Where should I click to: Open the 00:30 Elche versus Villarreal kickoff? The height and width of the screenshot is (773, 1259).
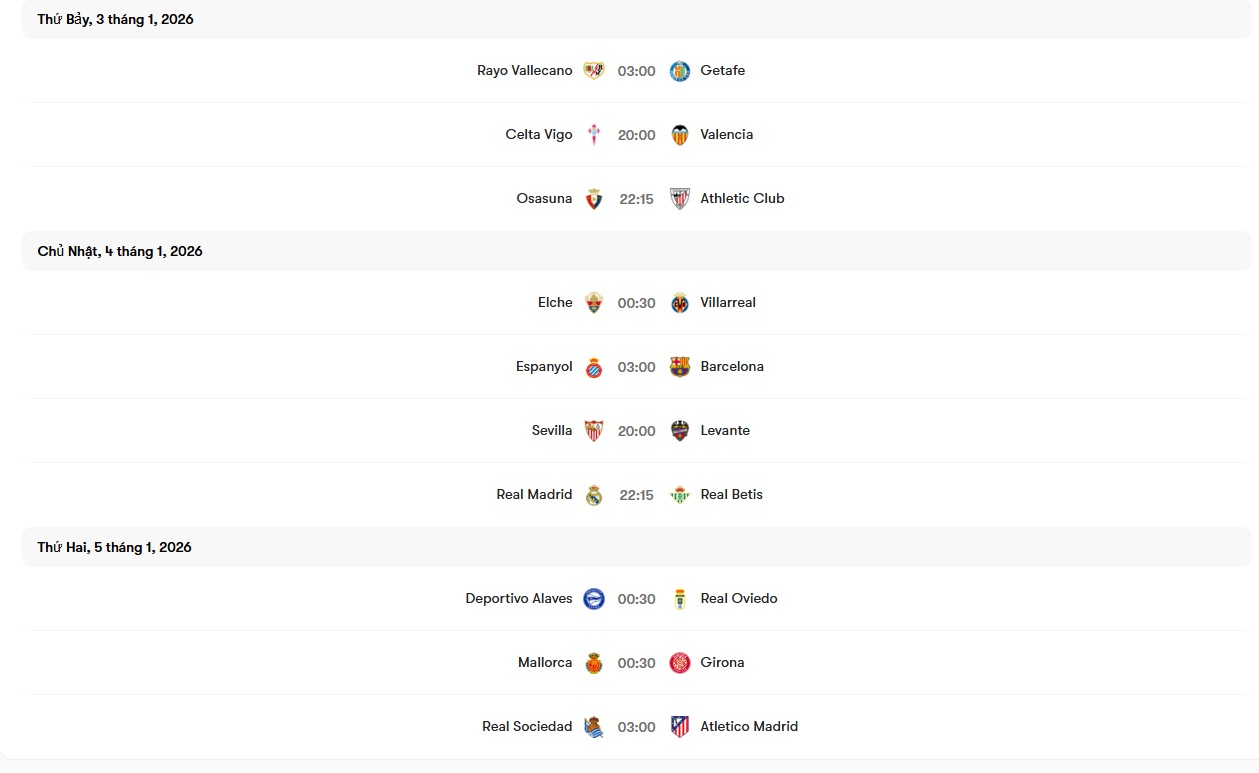(x=637, y=303)
